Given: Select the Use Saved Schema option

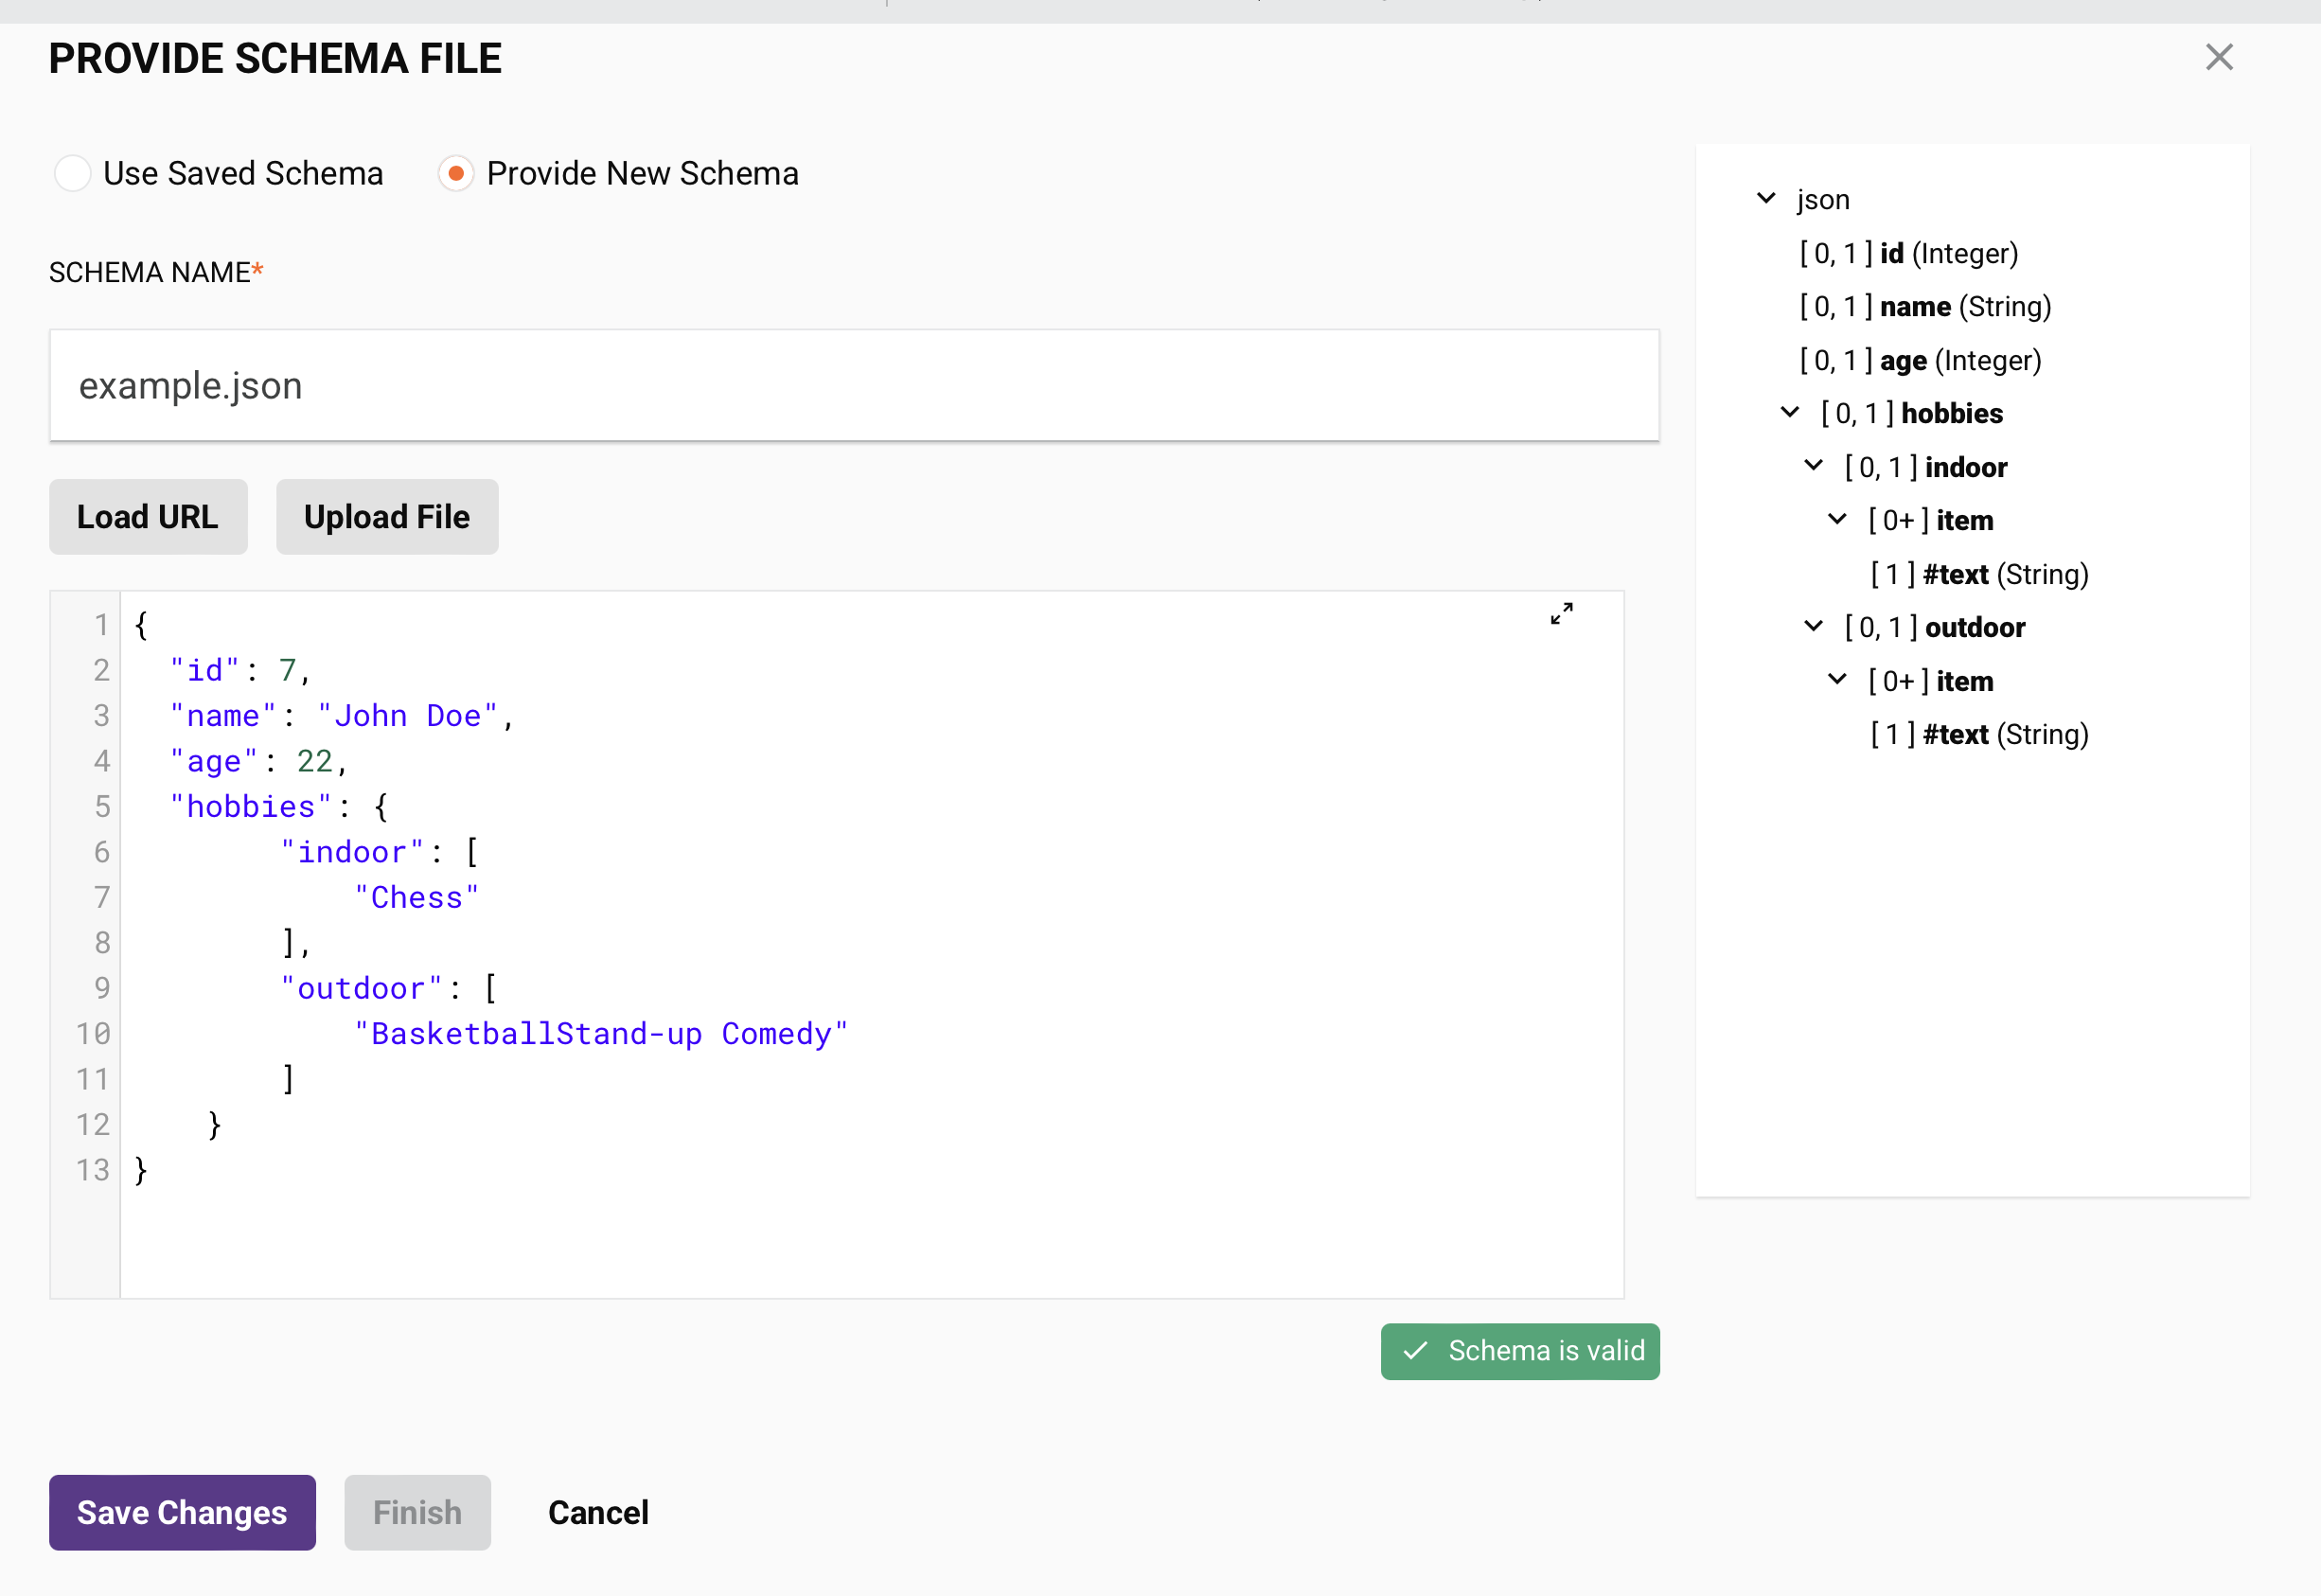Looking at the screenshot, I should 72,173.
